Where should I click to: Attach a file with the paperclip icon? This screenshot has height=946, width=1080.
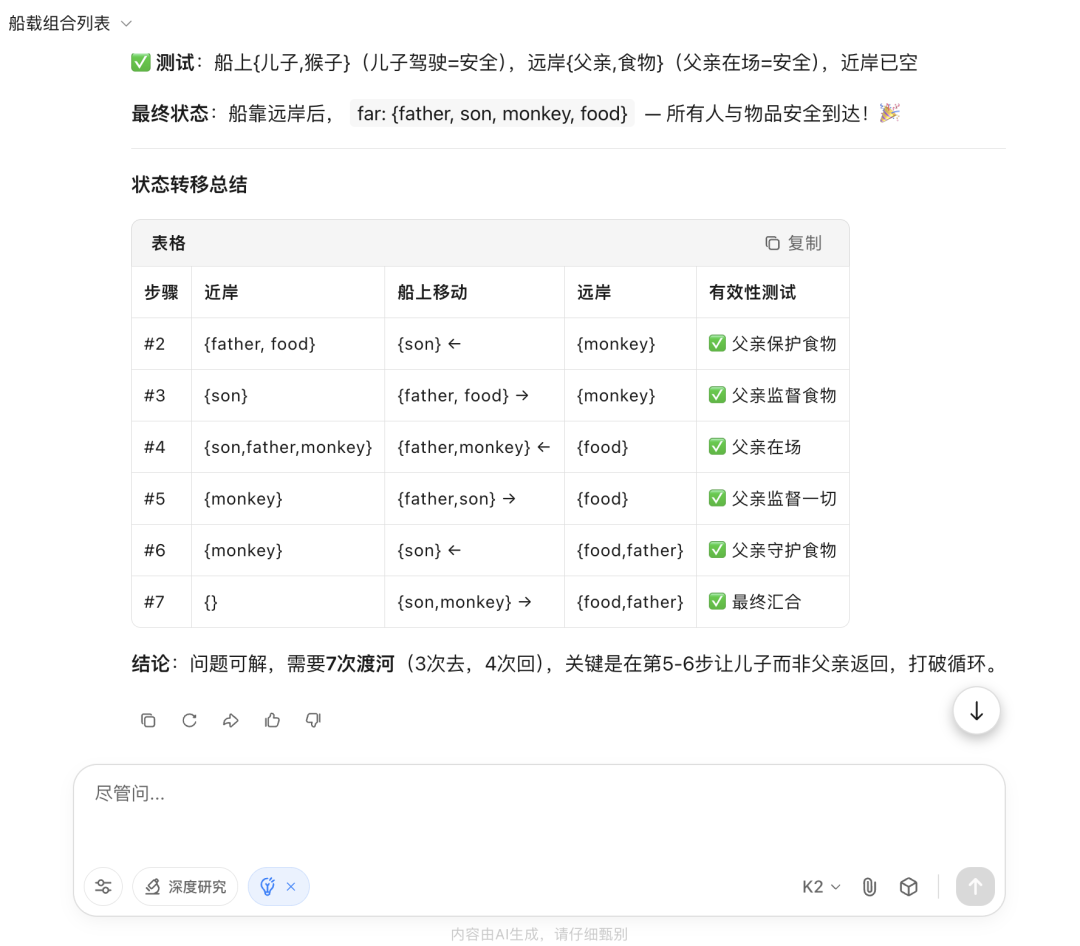(x=868, y=886)
